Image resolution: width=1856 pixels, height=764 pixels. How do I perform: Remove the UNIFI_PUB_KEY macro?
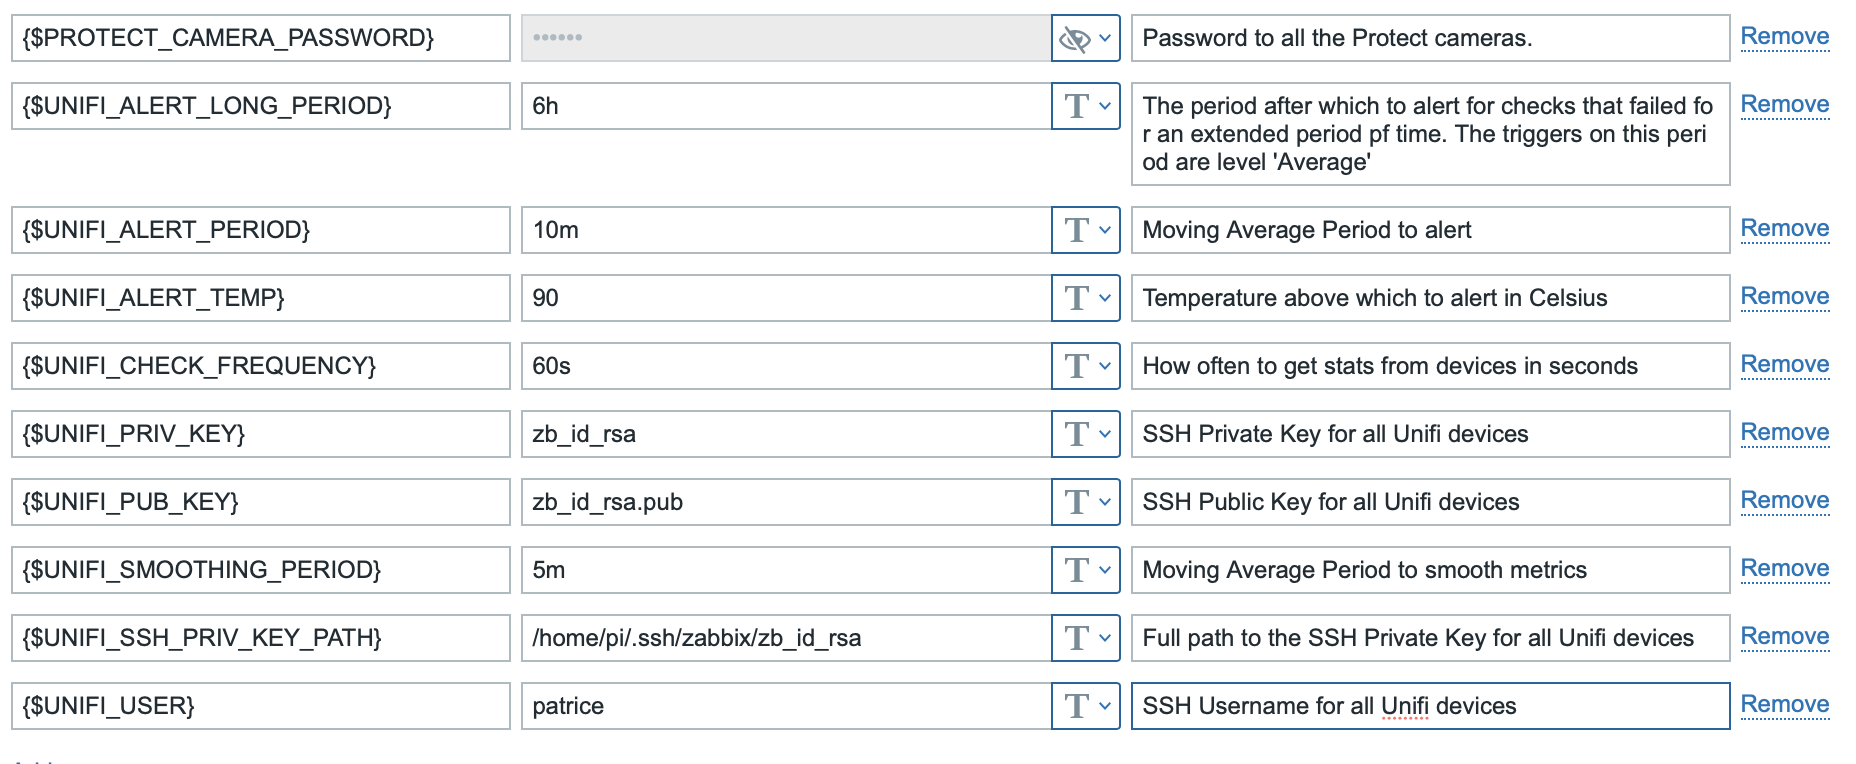tap(1785, 501)
